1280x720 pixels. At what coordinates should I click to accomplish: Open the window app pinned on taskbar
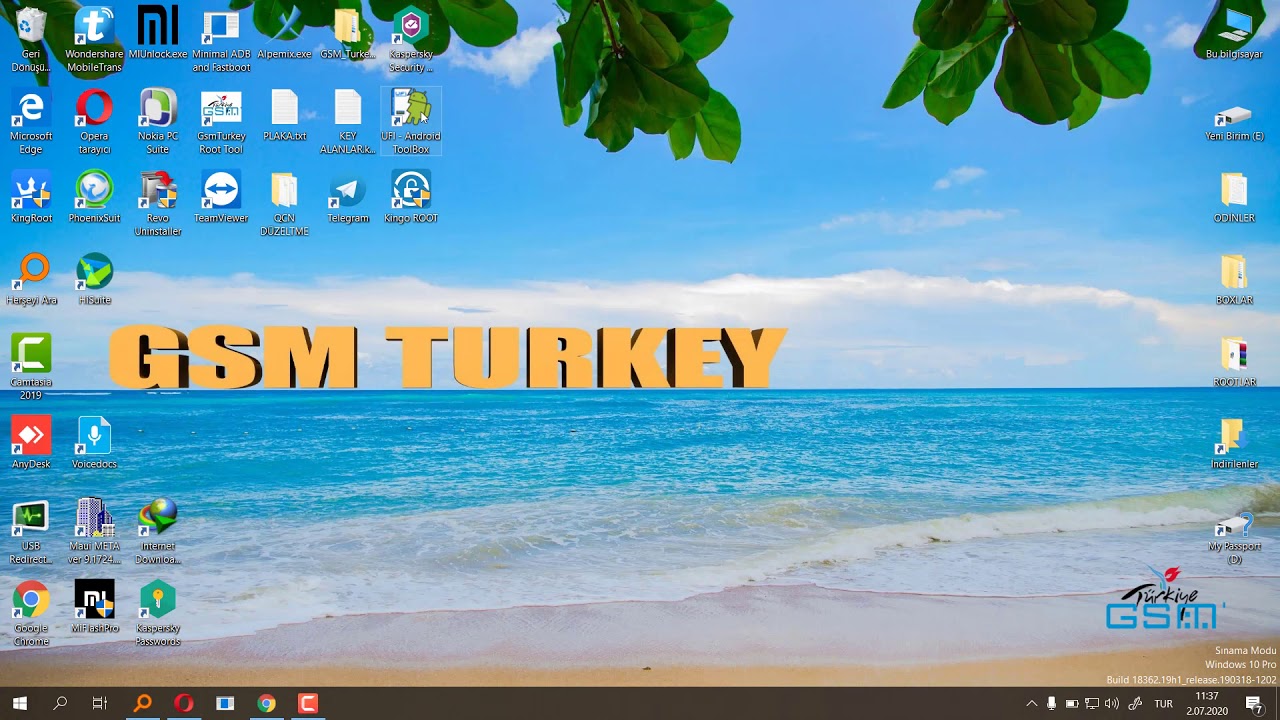coord(225,703)
